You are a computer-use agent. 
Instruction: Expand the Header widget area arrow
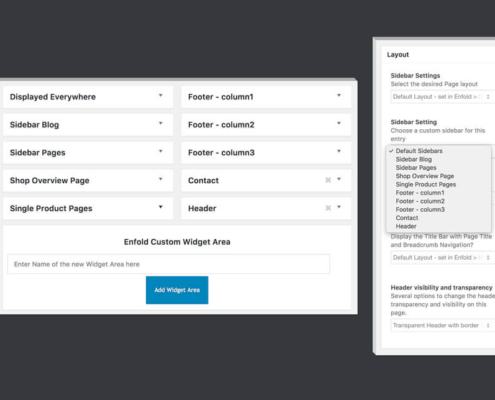[x=339, y=207]
